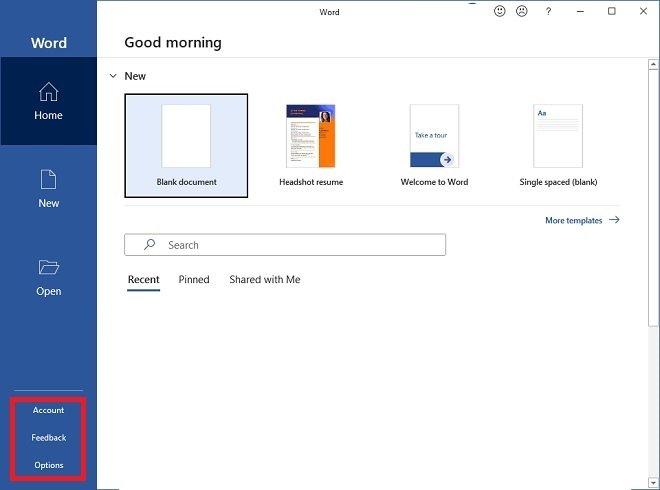Maximize the Word window

[612, 11]
